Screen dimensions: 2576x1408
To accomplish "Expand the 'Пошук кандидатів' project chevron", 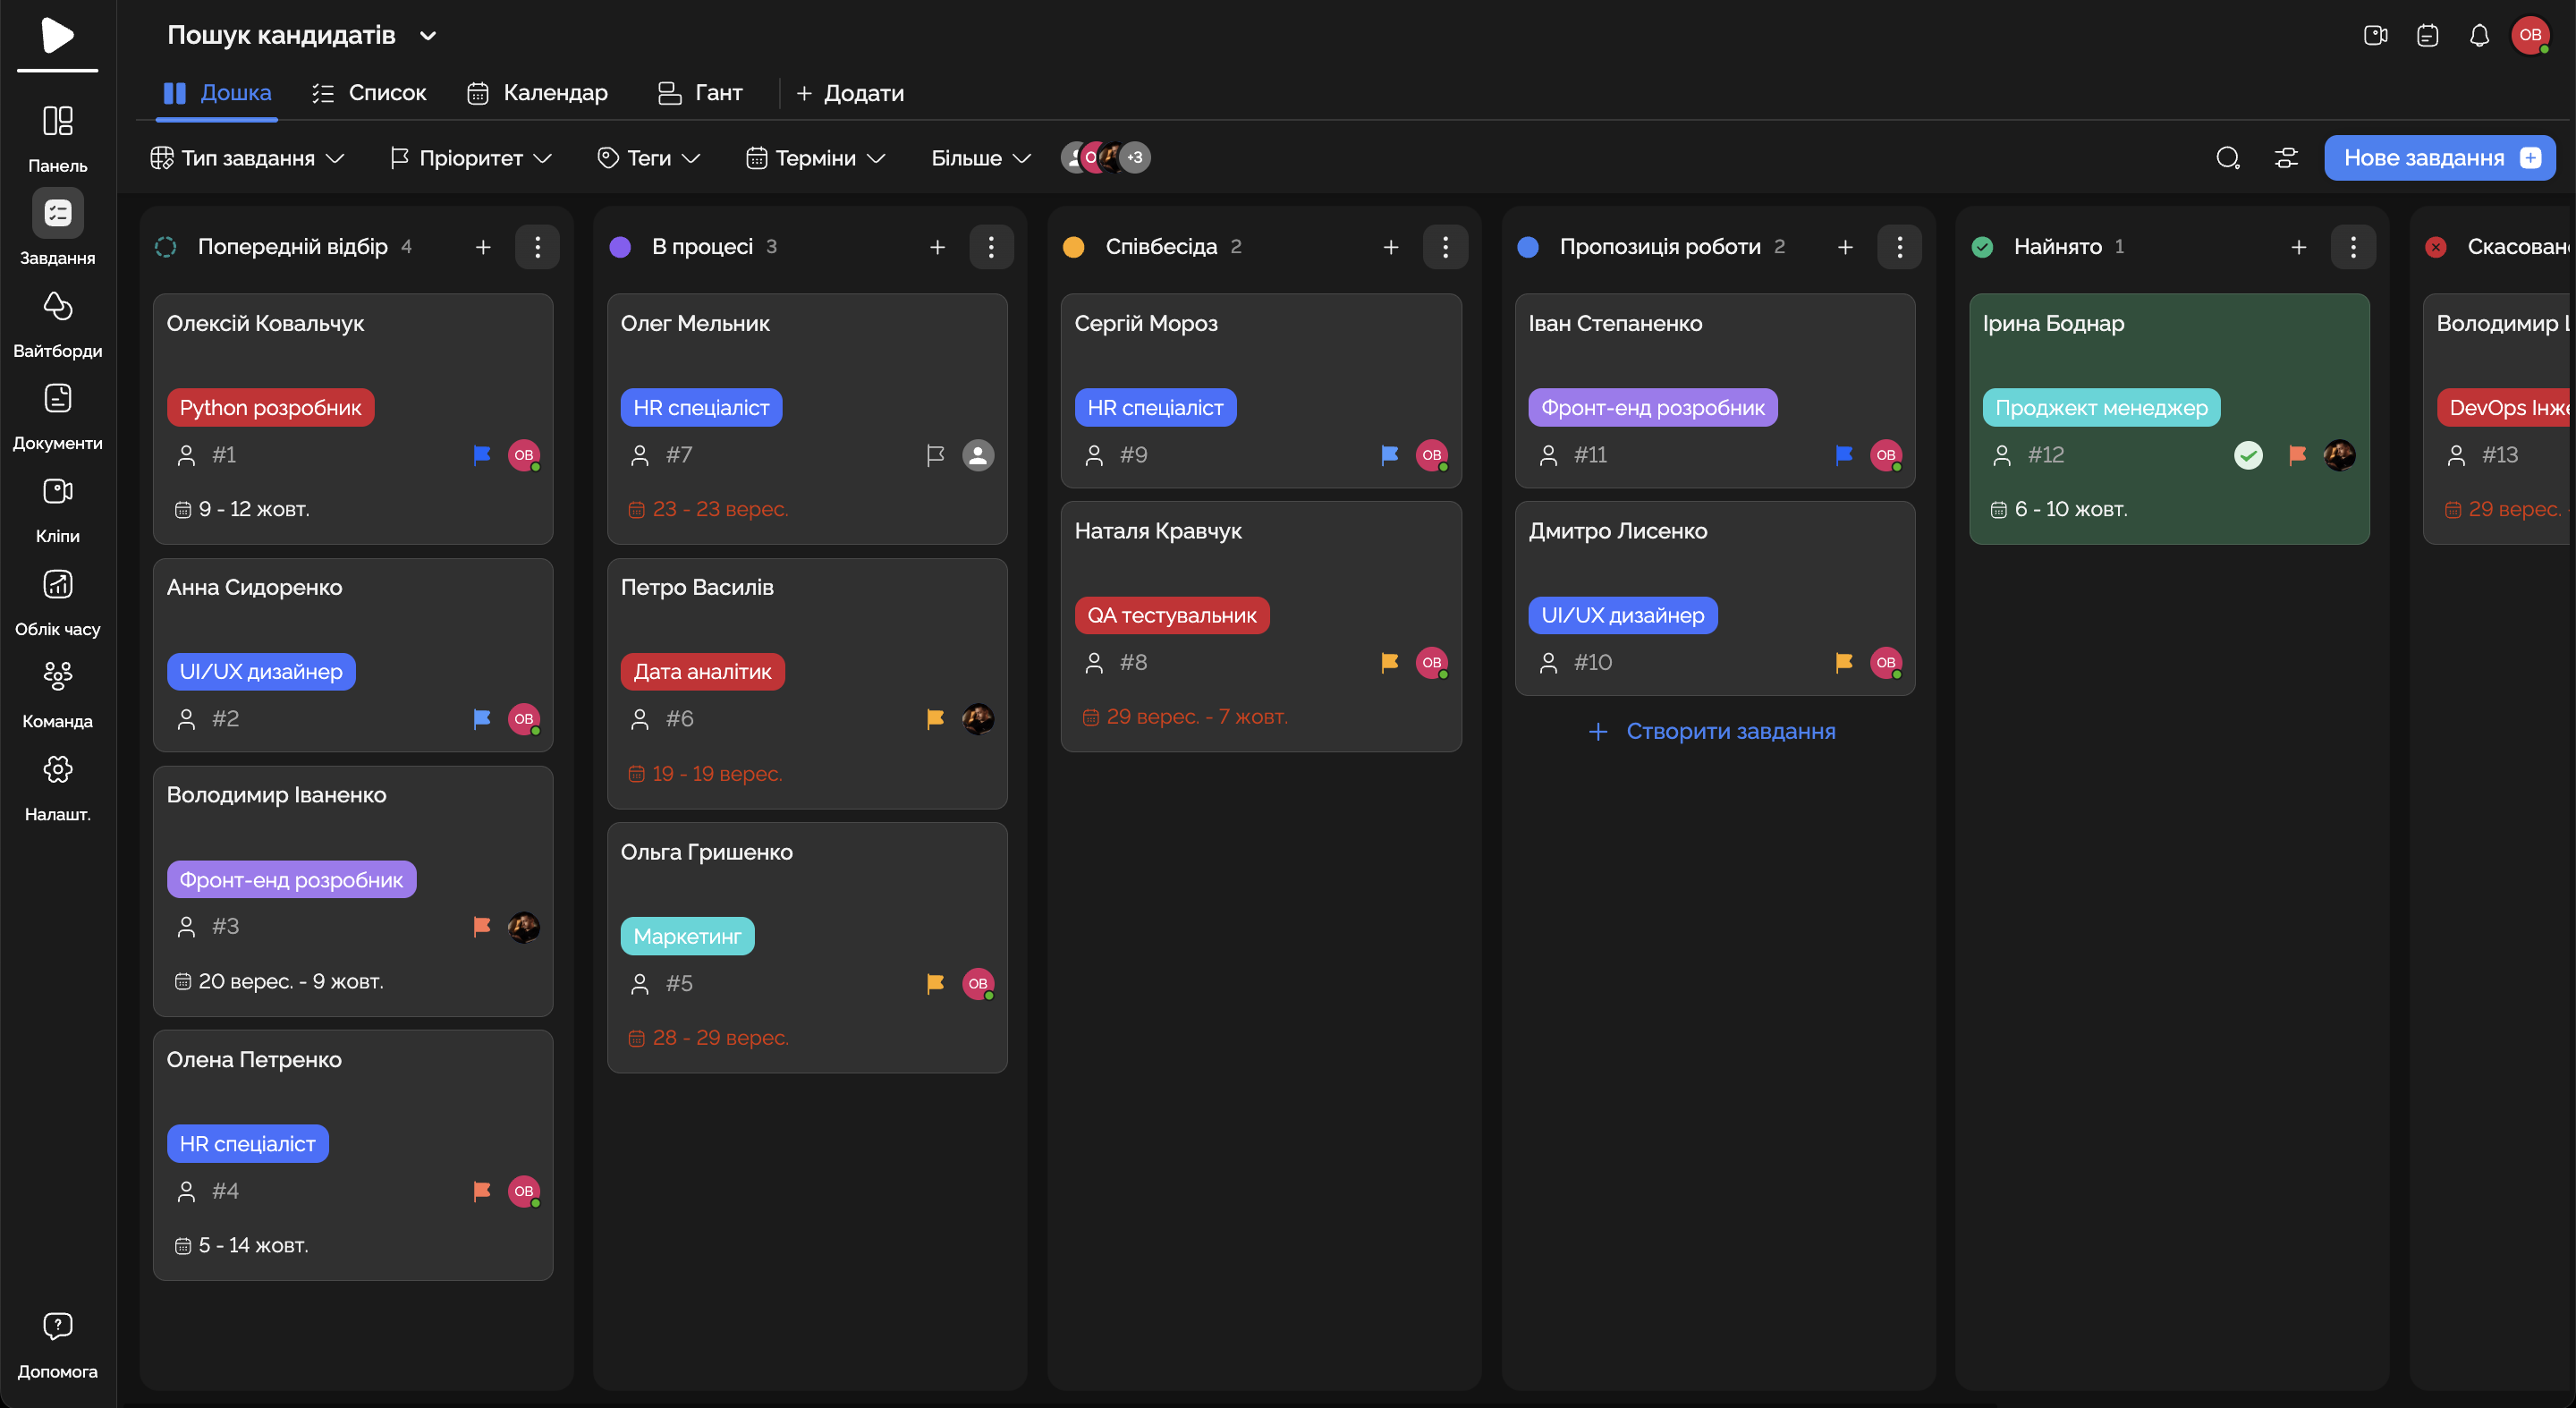I will point(428,36).
